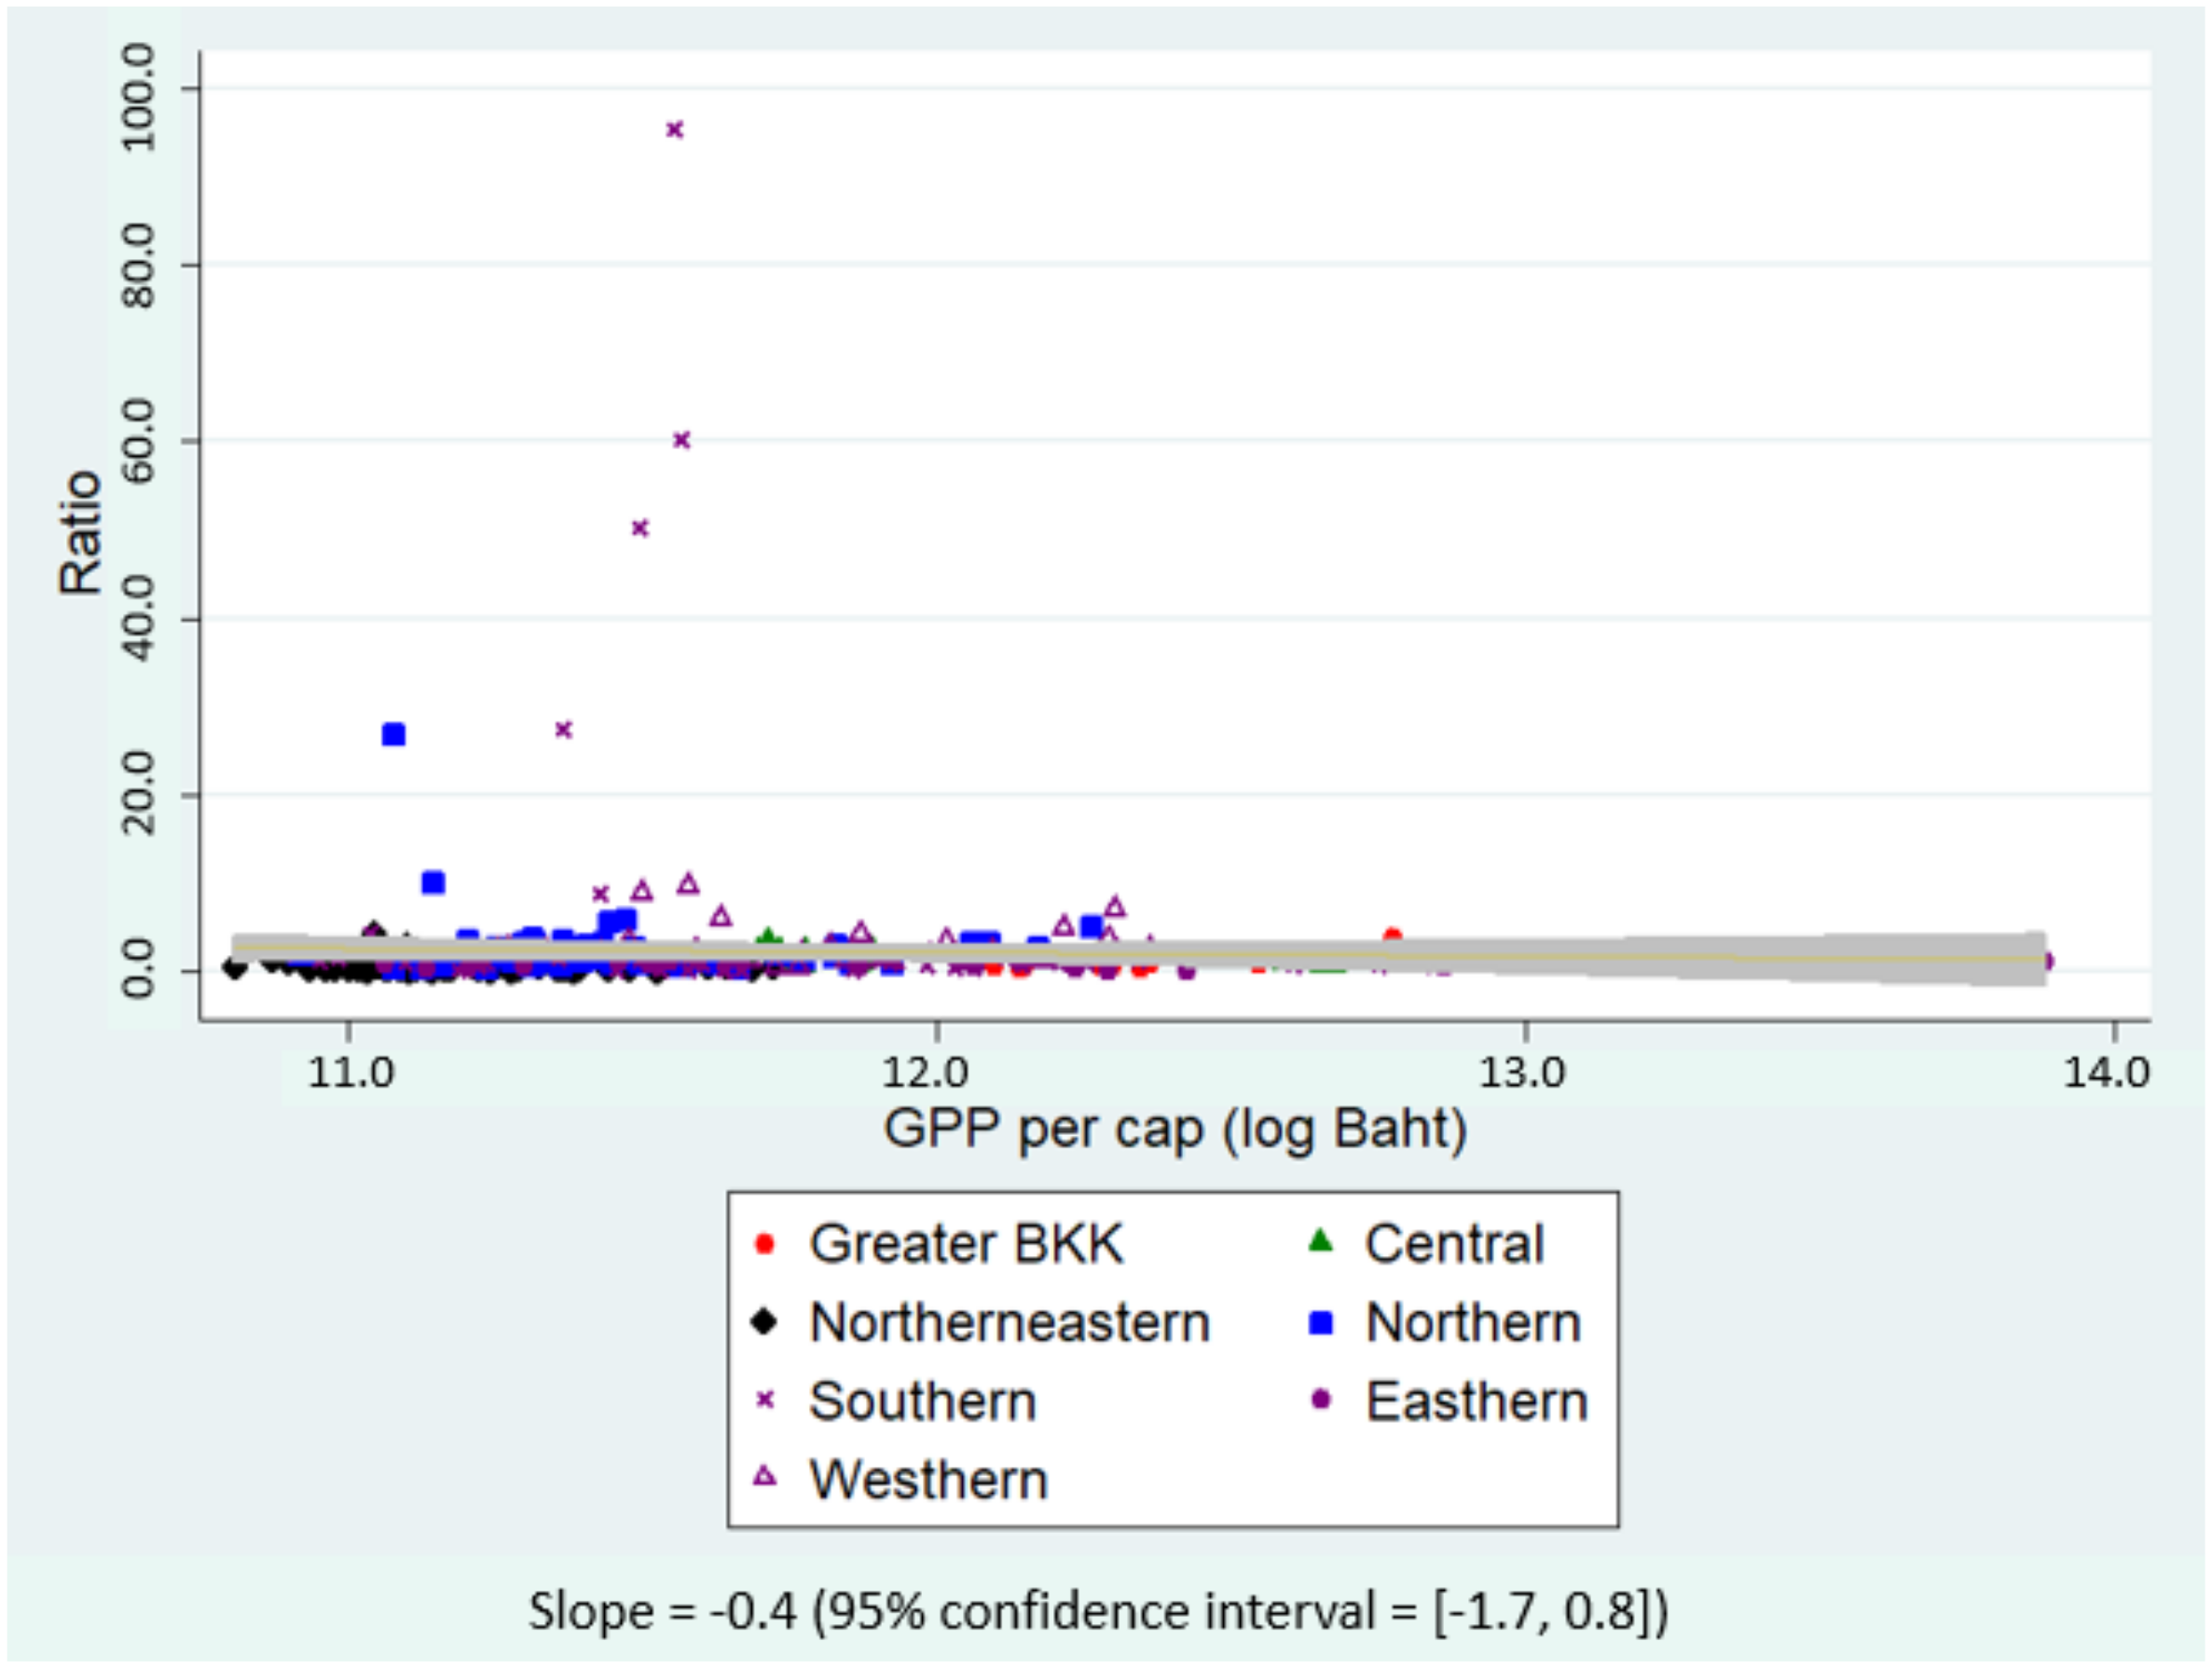The width and height of the screenshot is (2212, 1669).
Task: Click the Central green triangle legend marker
Action: pos(1321,1242)
